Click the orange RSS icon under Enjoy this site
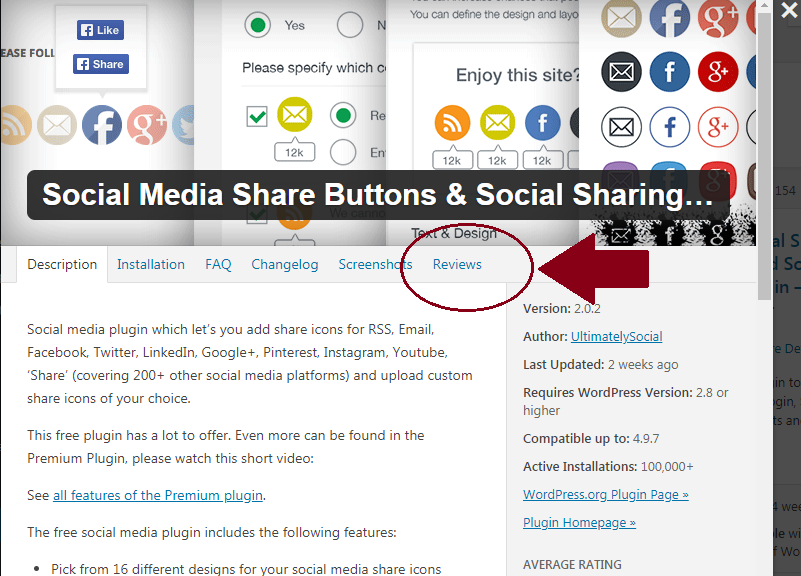Viewport: 801px width, 576px height. coord(452,123)
